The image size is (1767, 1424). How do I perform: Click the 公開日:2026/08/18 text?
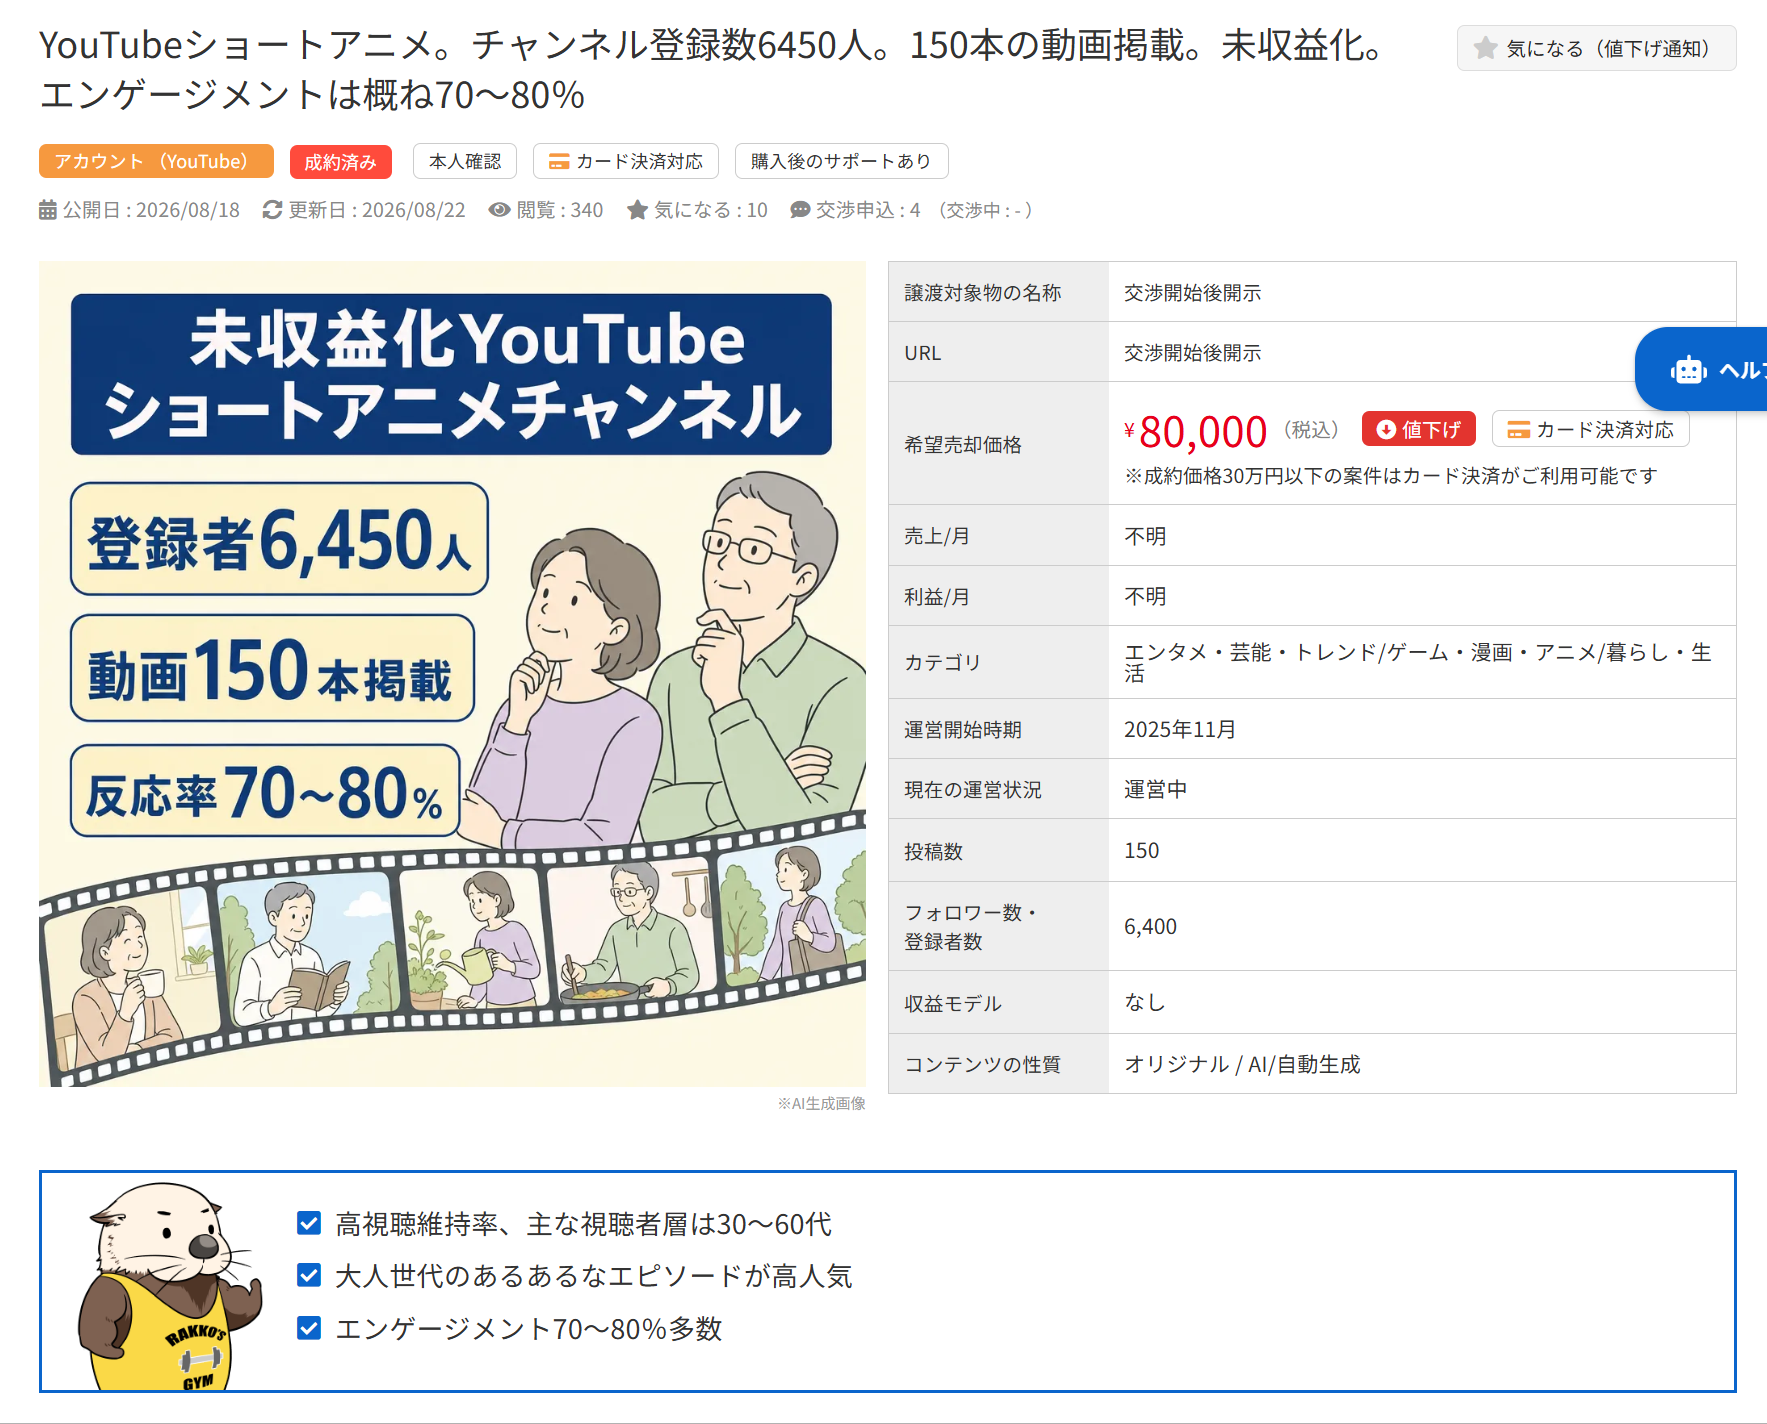151,210
